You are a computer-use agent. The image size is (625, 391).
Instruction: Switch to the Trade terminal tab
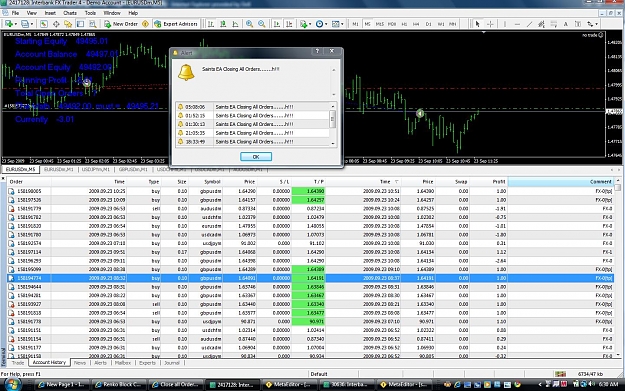click(18, 363)
